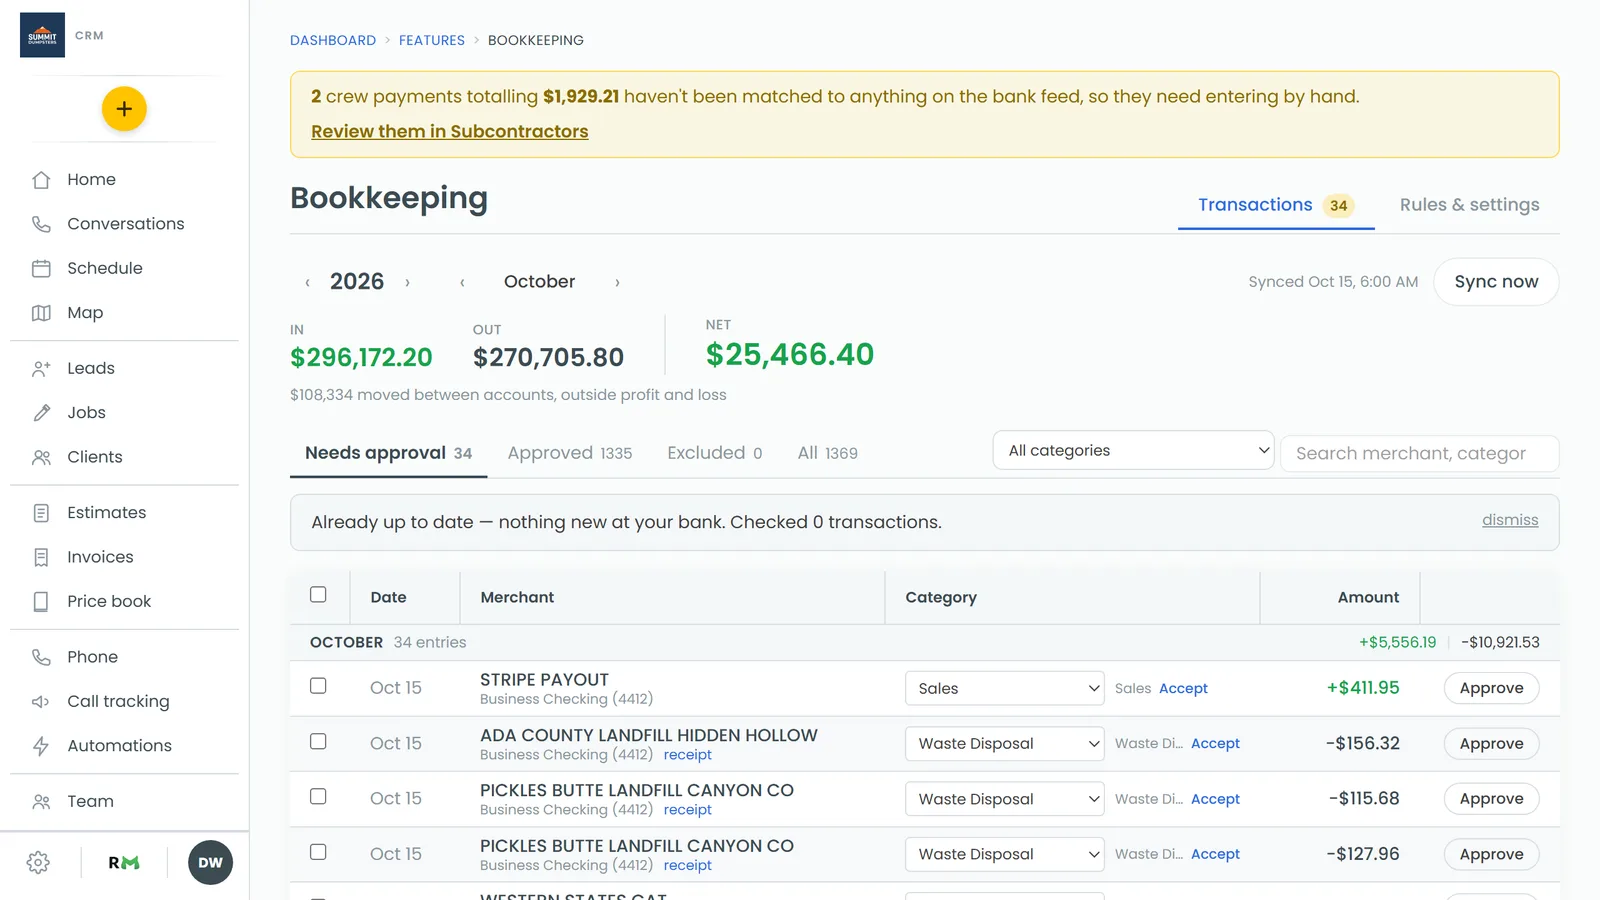Check the STRIPE PAYOUT row checkbox
Image resolution: width=1600 pixels, height=900 pixels.
[x=318, y=686]
